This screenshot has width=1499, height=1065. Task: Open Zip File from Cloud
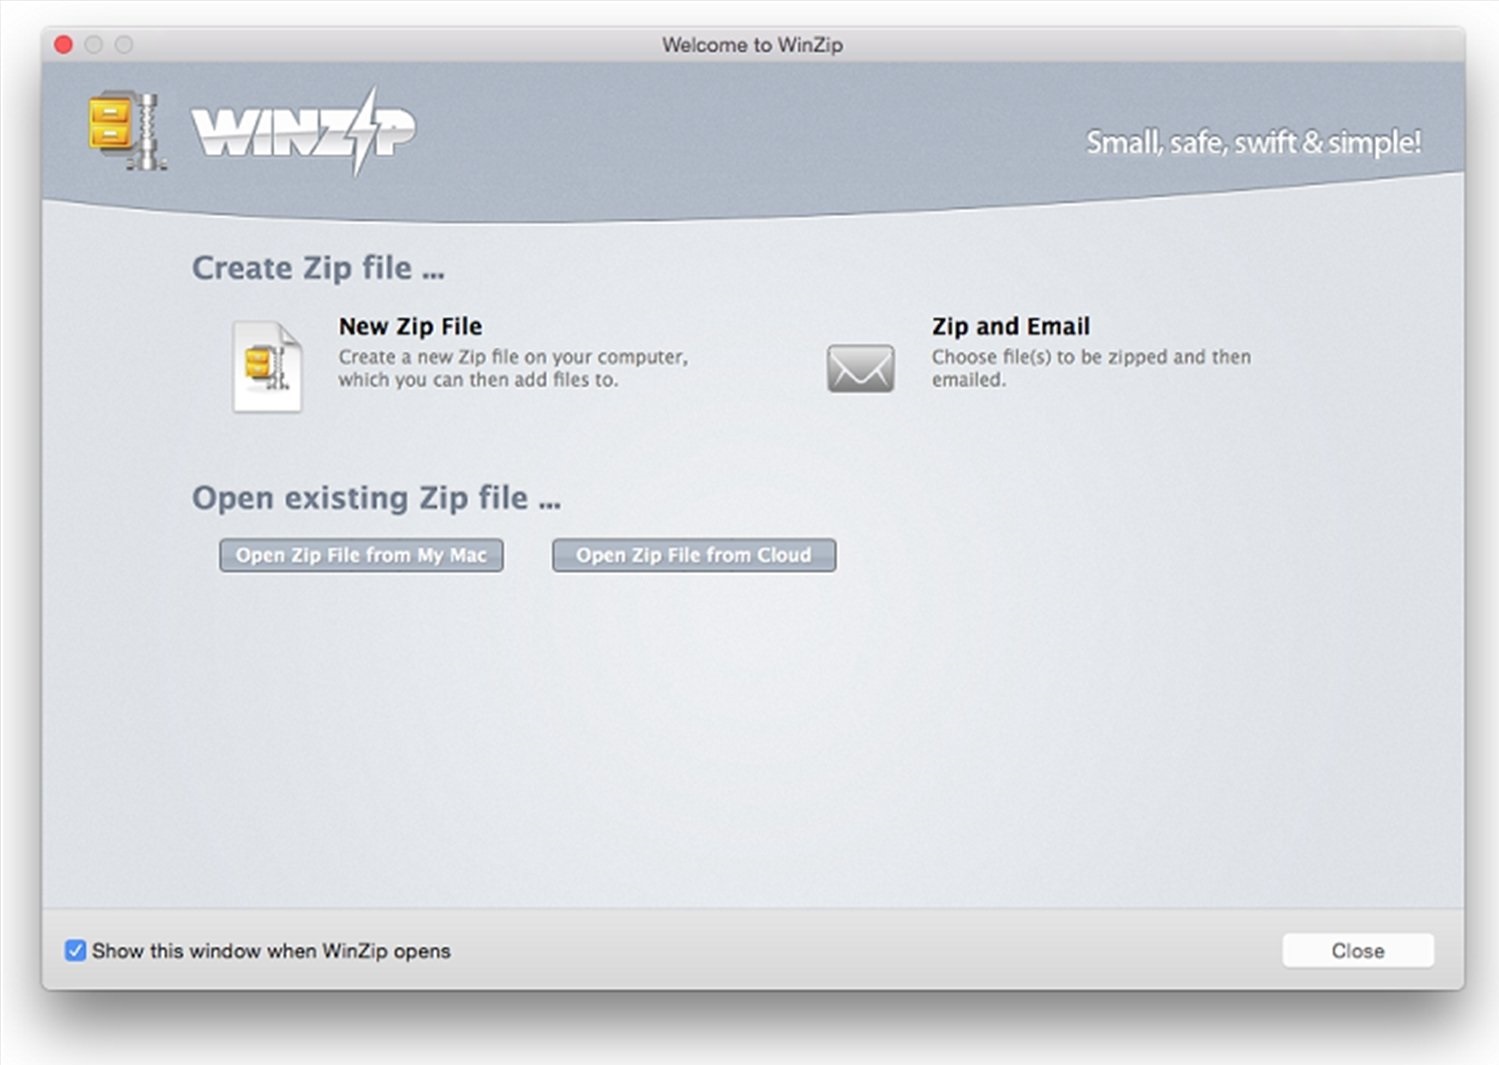693,555
